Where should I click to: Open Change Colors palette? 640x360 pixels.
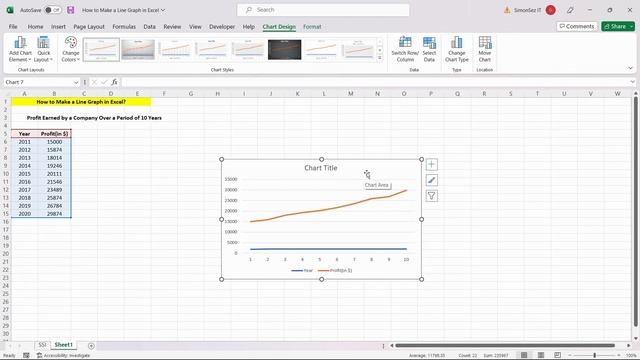[x=71, y=49]
